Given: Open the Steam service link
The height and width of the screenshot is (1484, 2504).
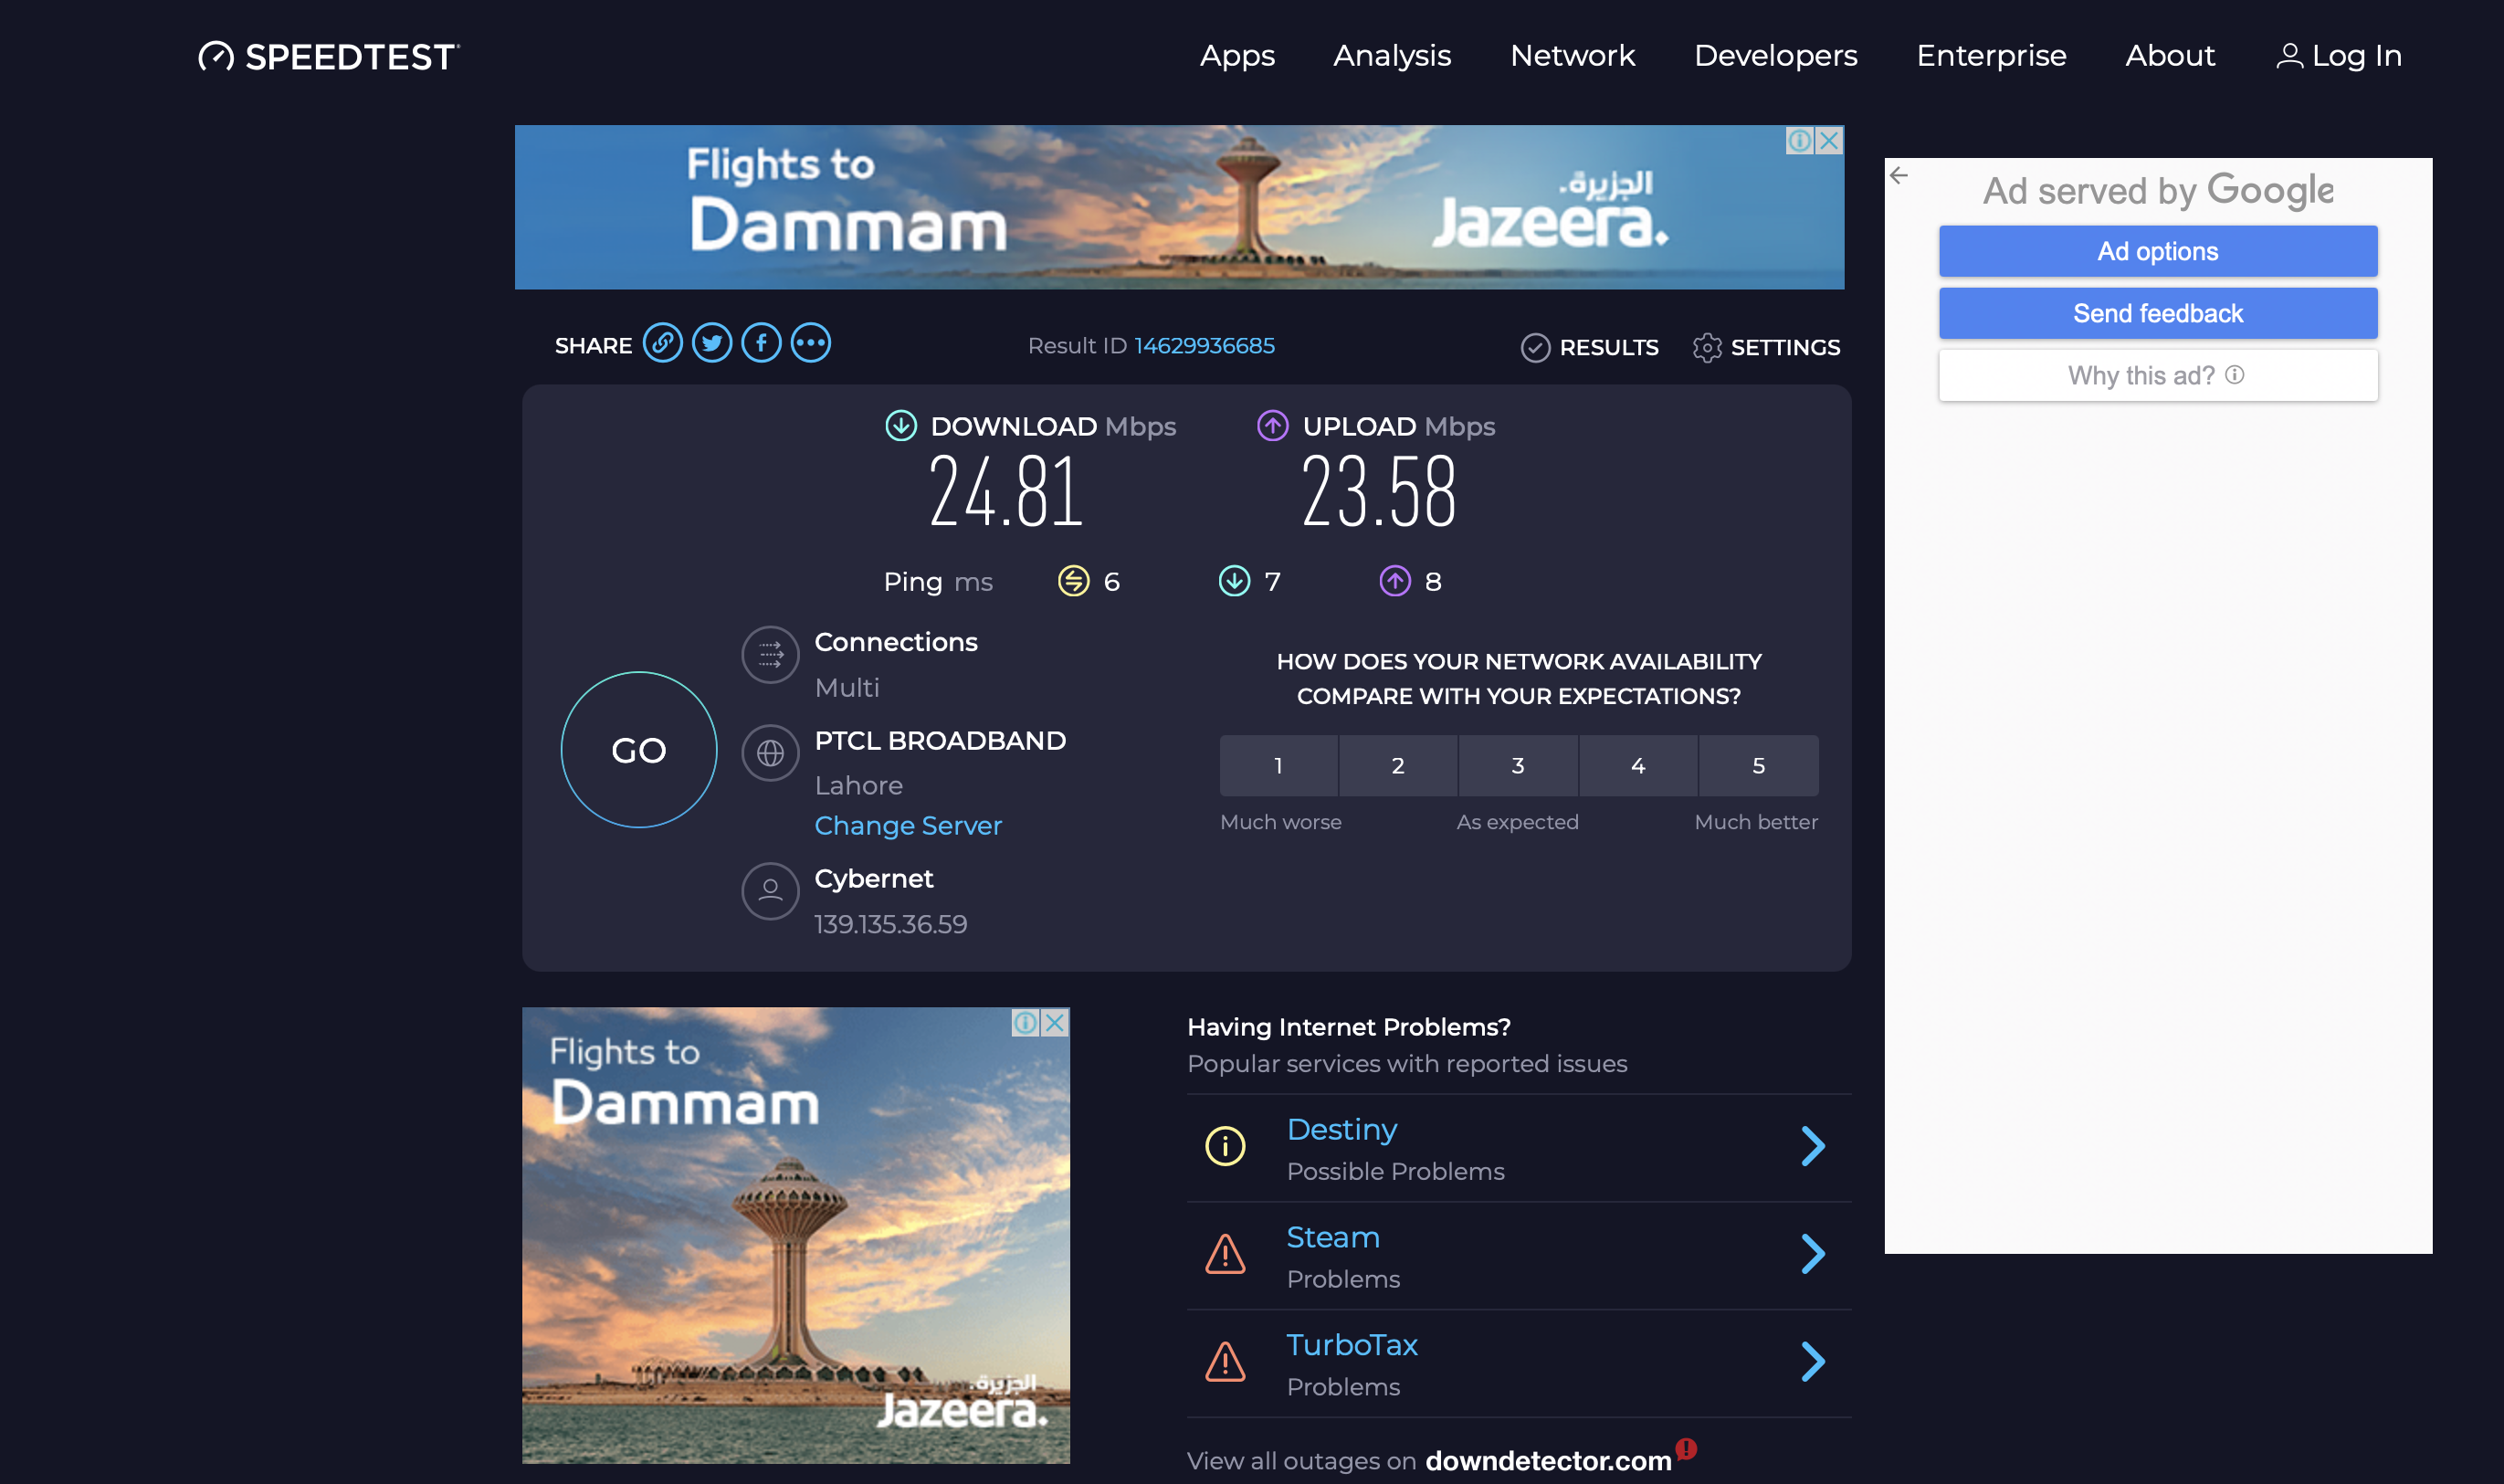Looking at the screenshot, I should (x=1333, y=1237).
